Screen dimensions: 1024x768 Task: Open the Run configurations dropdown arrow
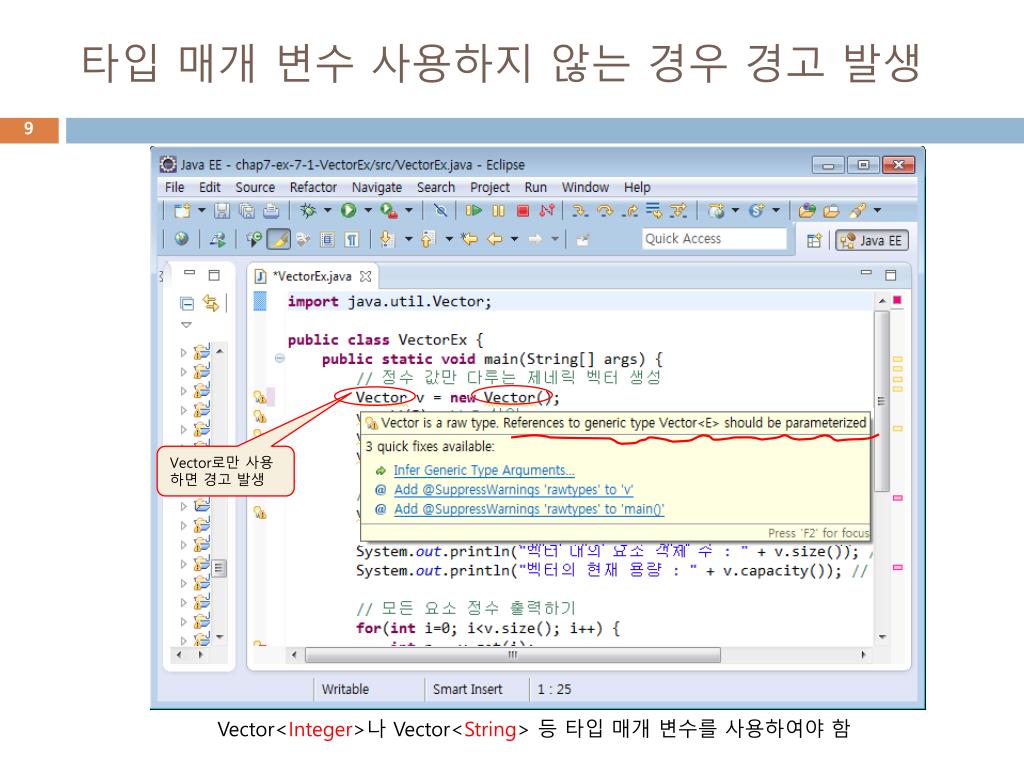(x=368, y=210)
